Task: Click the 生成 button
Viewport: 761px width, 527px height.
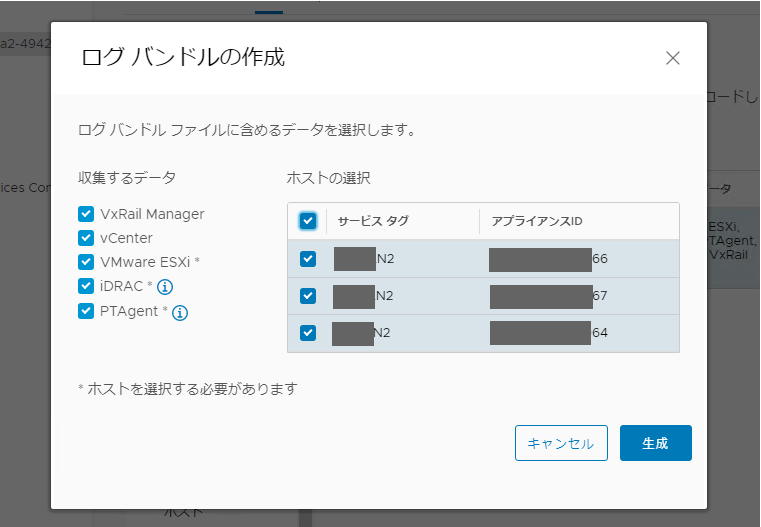Action: [656, 443]
